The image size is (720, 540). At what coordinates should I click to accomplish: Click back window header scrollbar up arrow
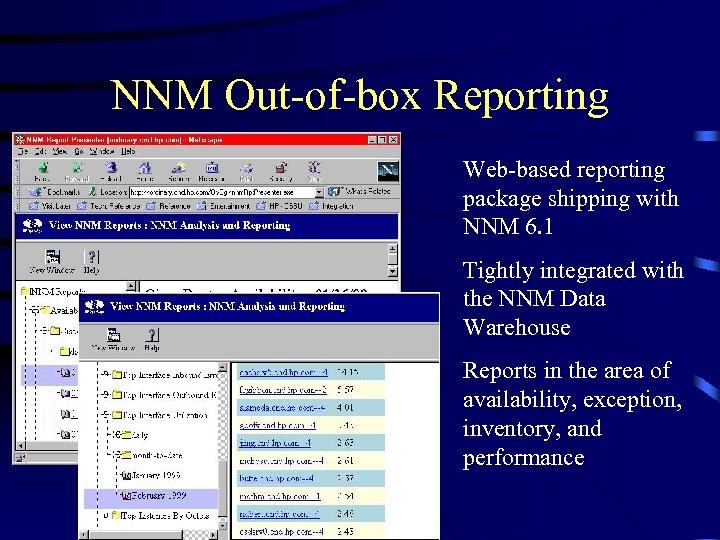point(393,248)
